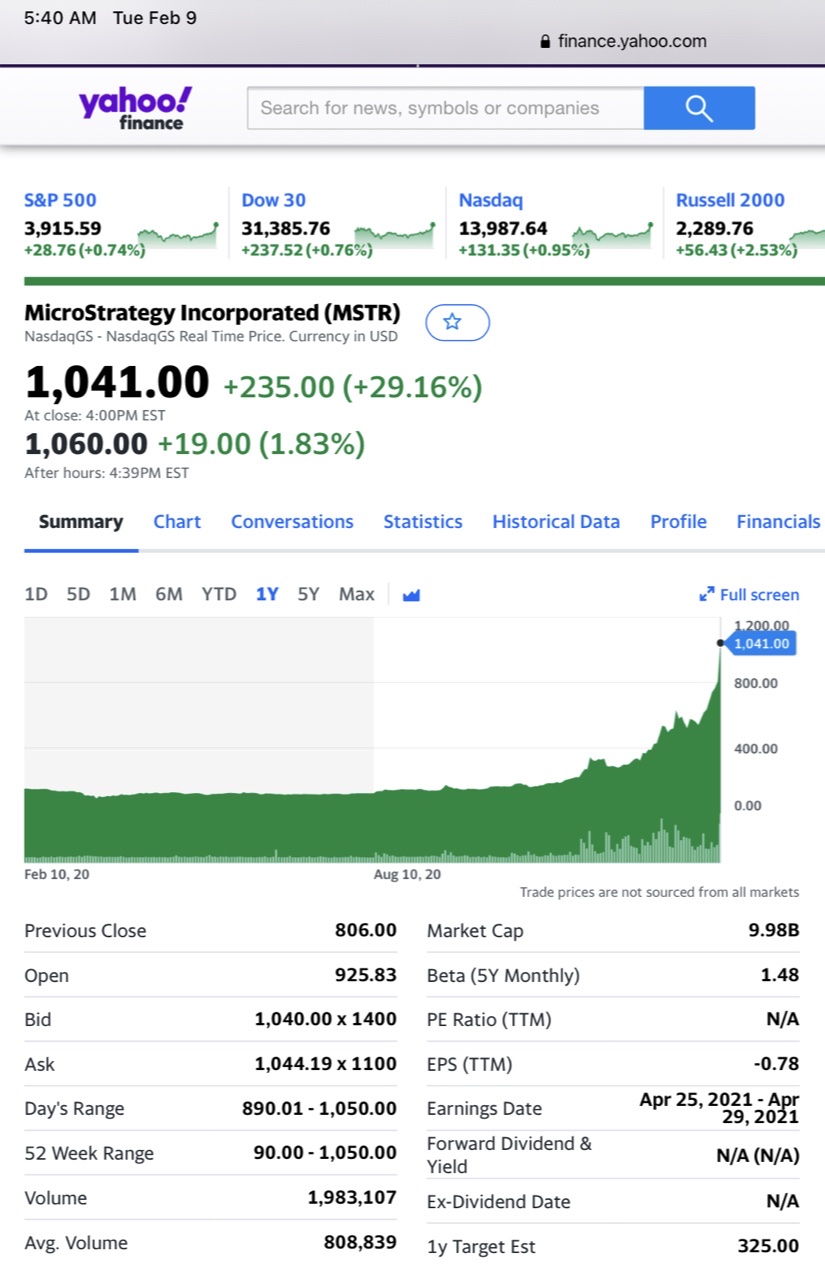The image size is (825, 1280).
Task: Click the Yahoo Finance logo
Action: coord(135,108)
